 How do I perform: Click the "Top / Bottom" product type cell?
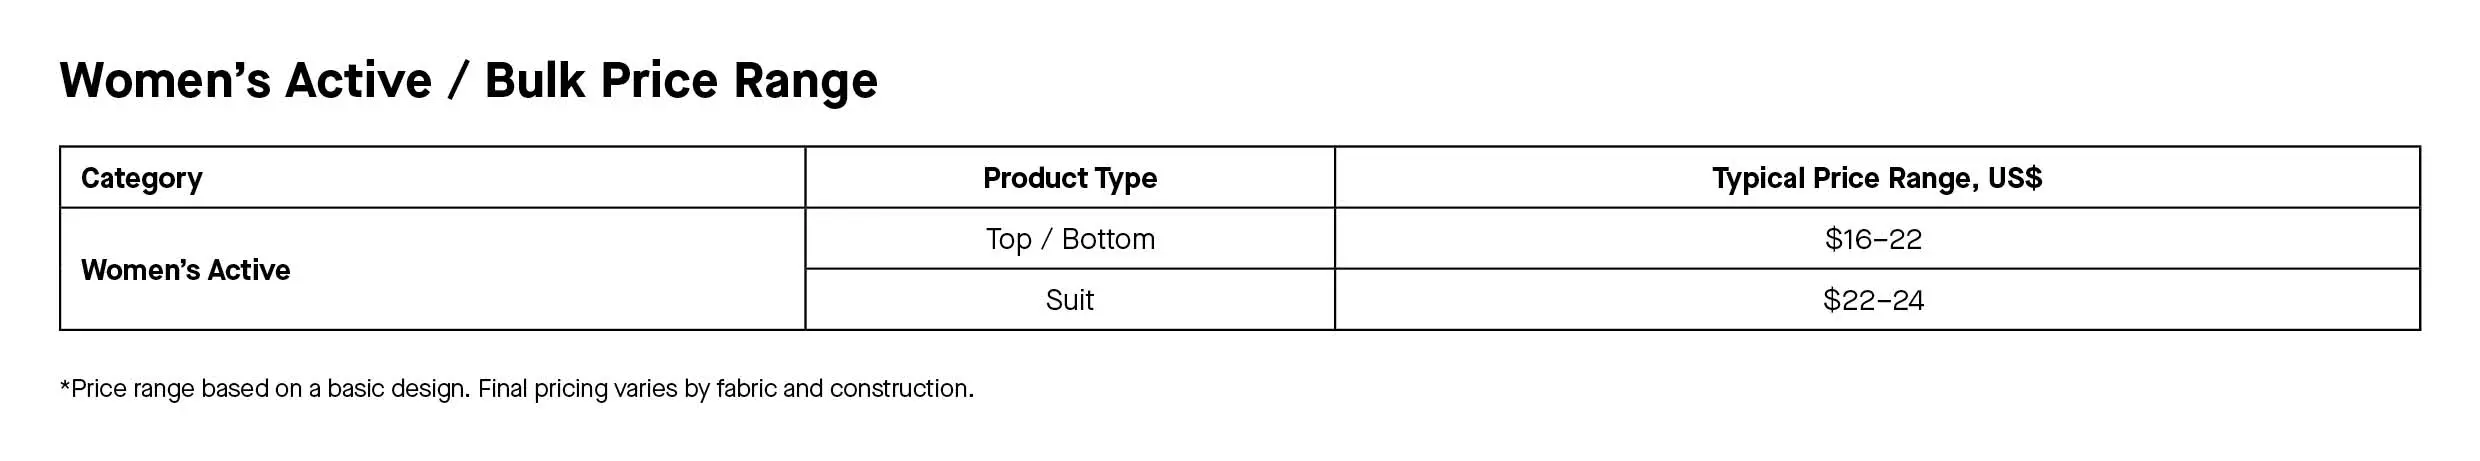click(x=1069, y=239)
